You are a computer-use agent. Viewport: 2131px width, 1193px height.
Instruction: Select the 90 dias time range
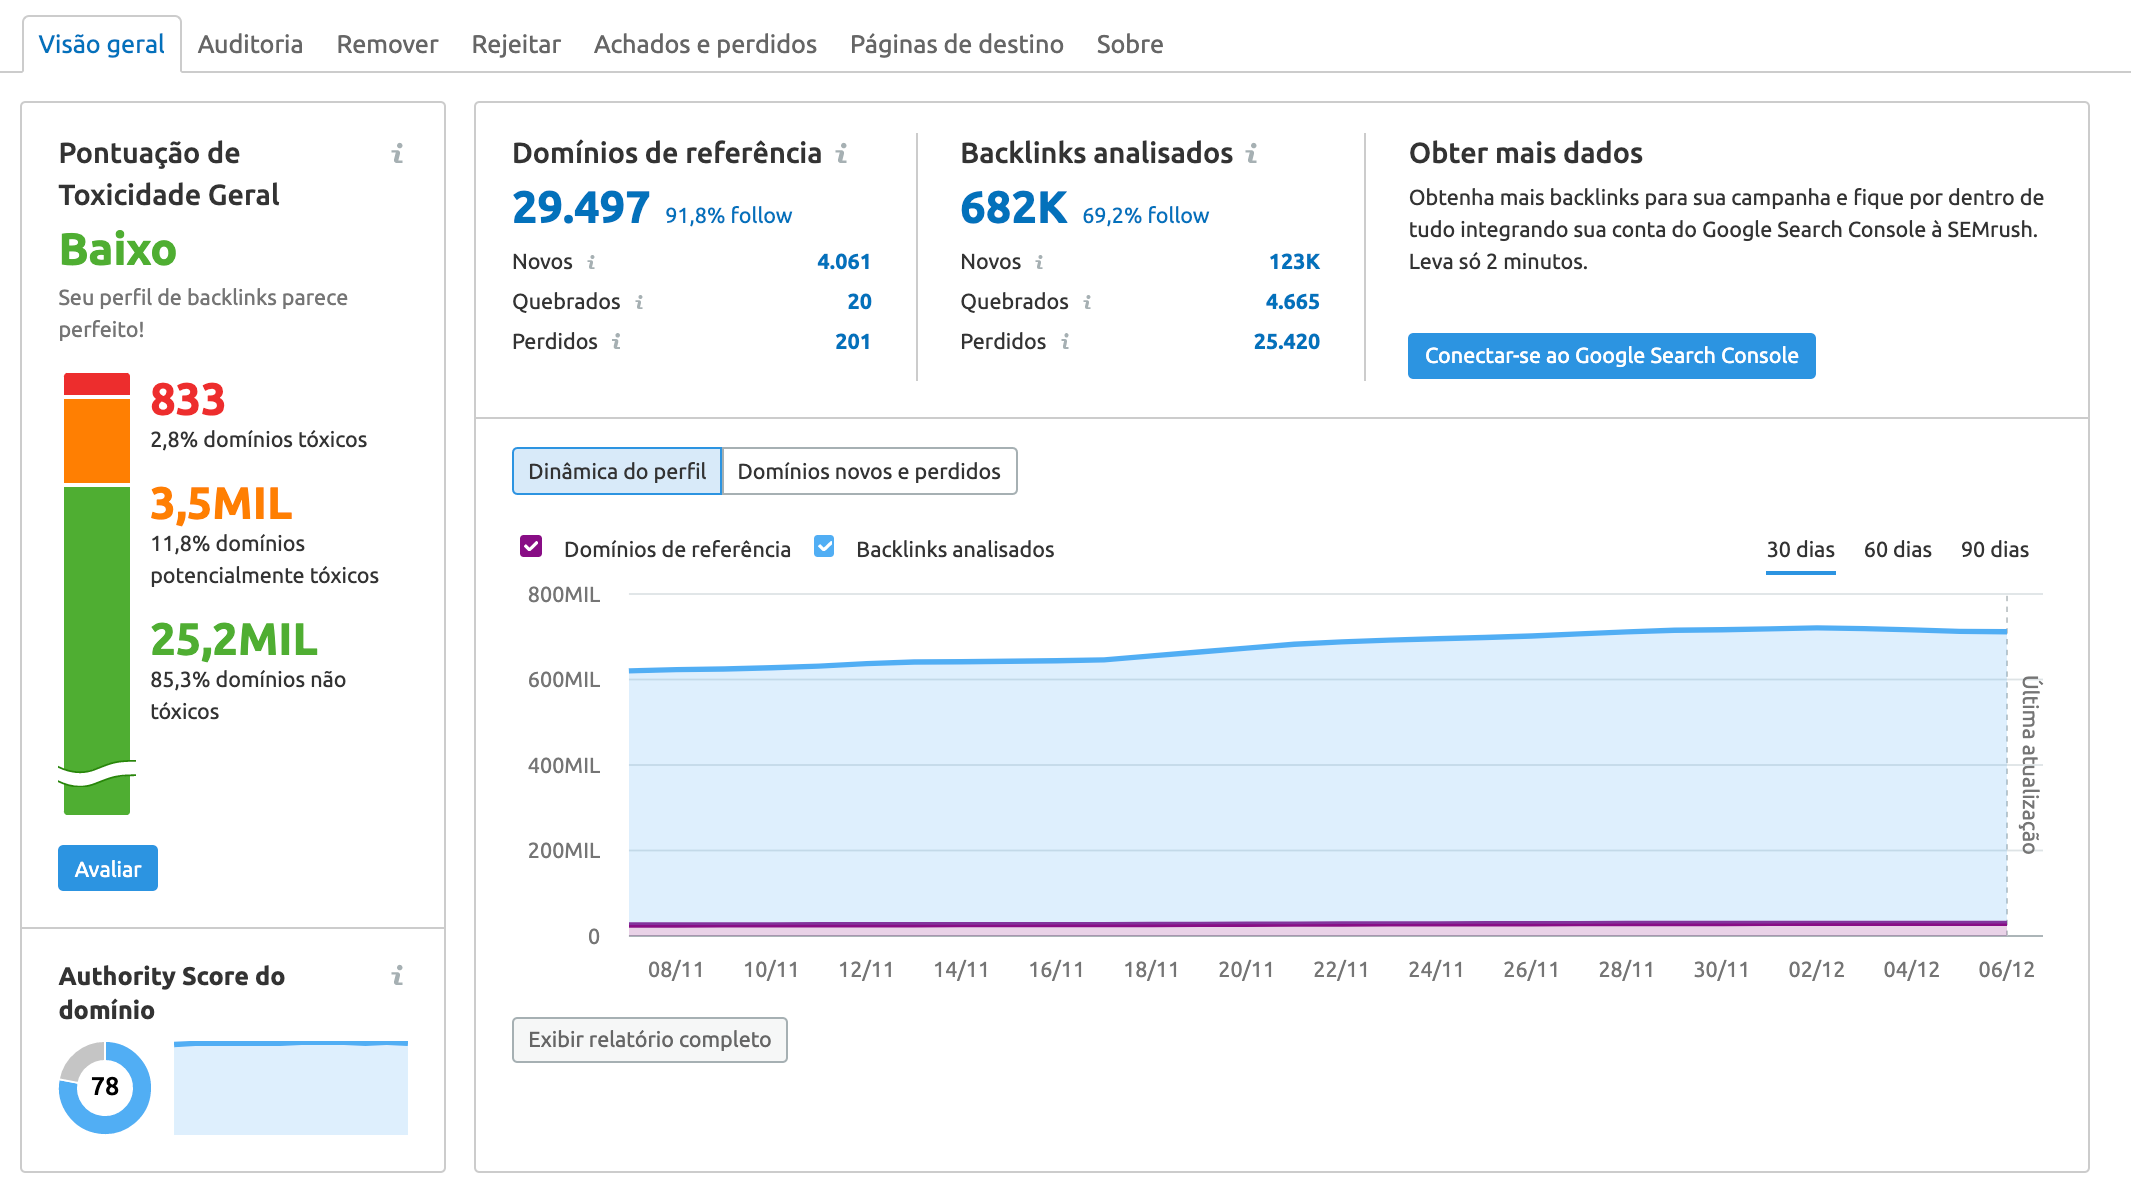[1995, 549]
